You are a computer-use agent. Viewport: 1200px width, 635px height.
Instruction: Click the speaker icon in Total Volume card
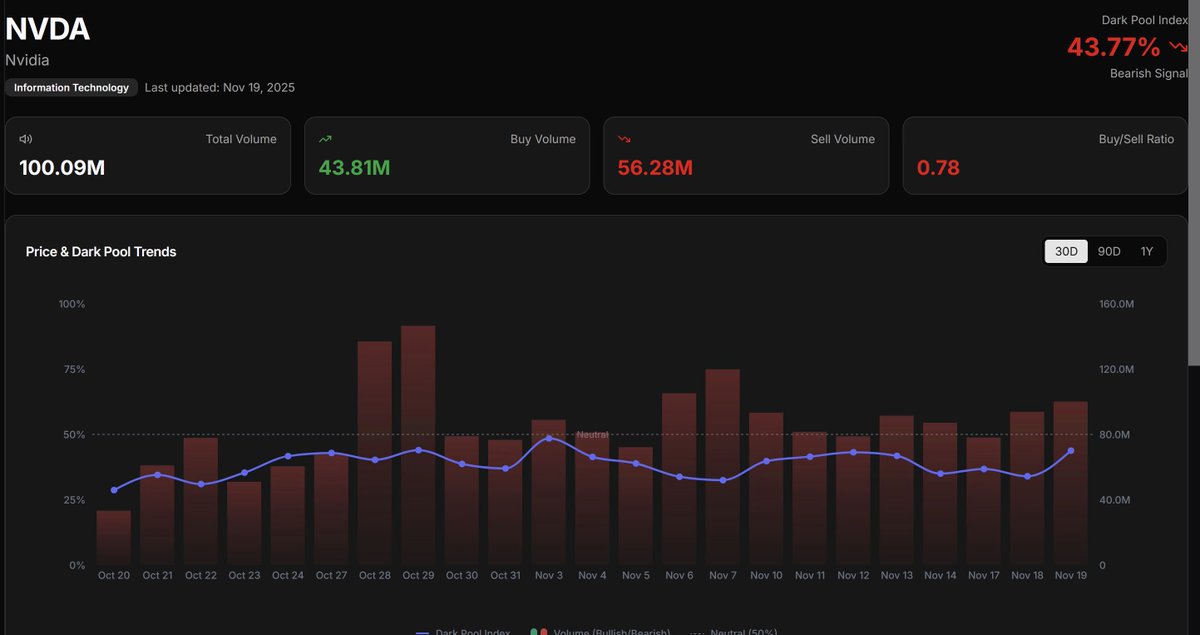[x=25, y=139]
